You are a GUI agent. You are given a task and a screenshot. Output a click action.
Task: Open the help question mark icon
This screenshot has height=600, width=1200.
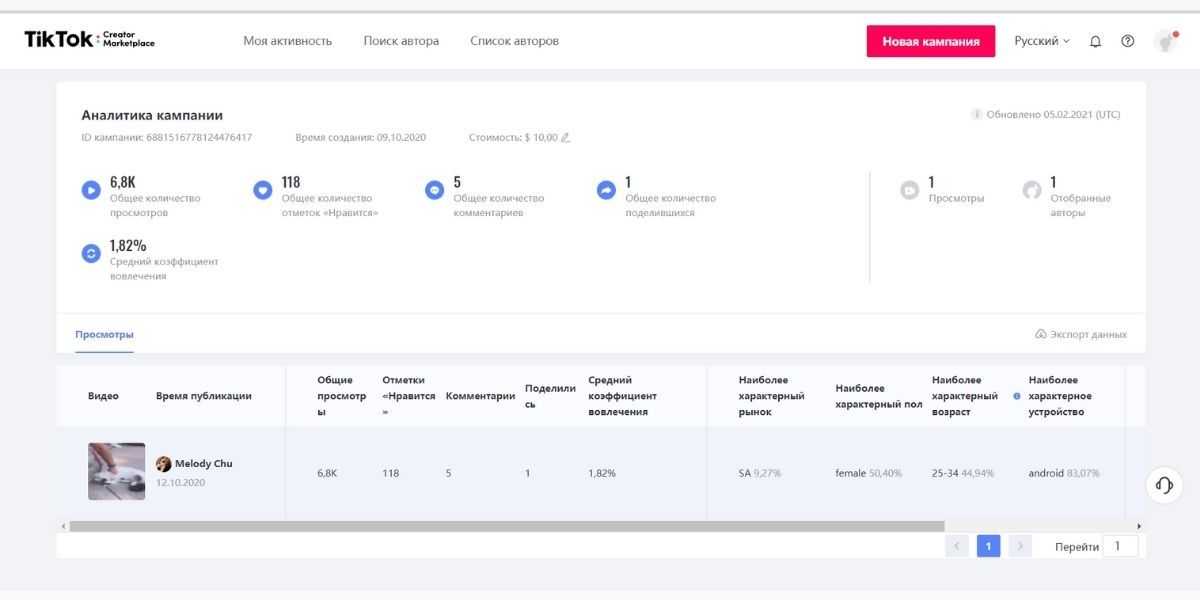(x=1128, y=41)
